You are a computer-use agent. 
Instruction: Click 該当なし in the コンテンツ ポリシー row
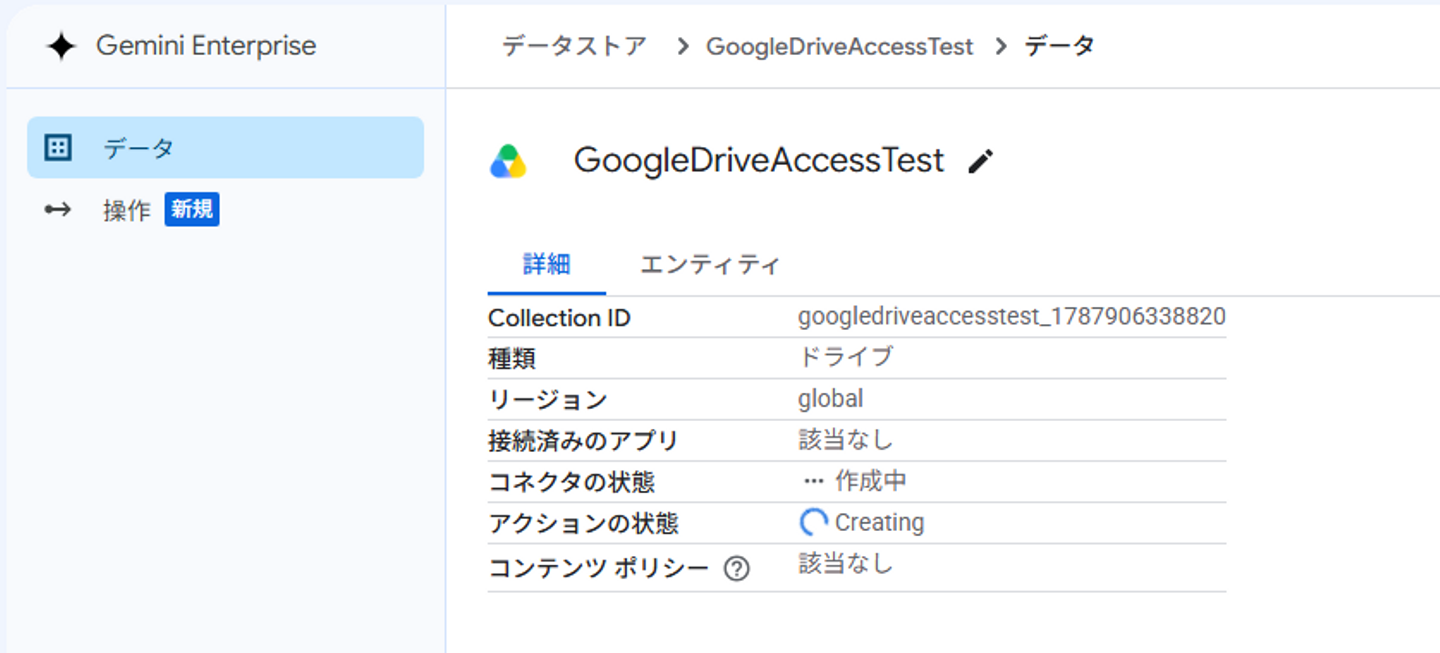point(845,564)
